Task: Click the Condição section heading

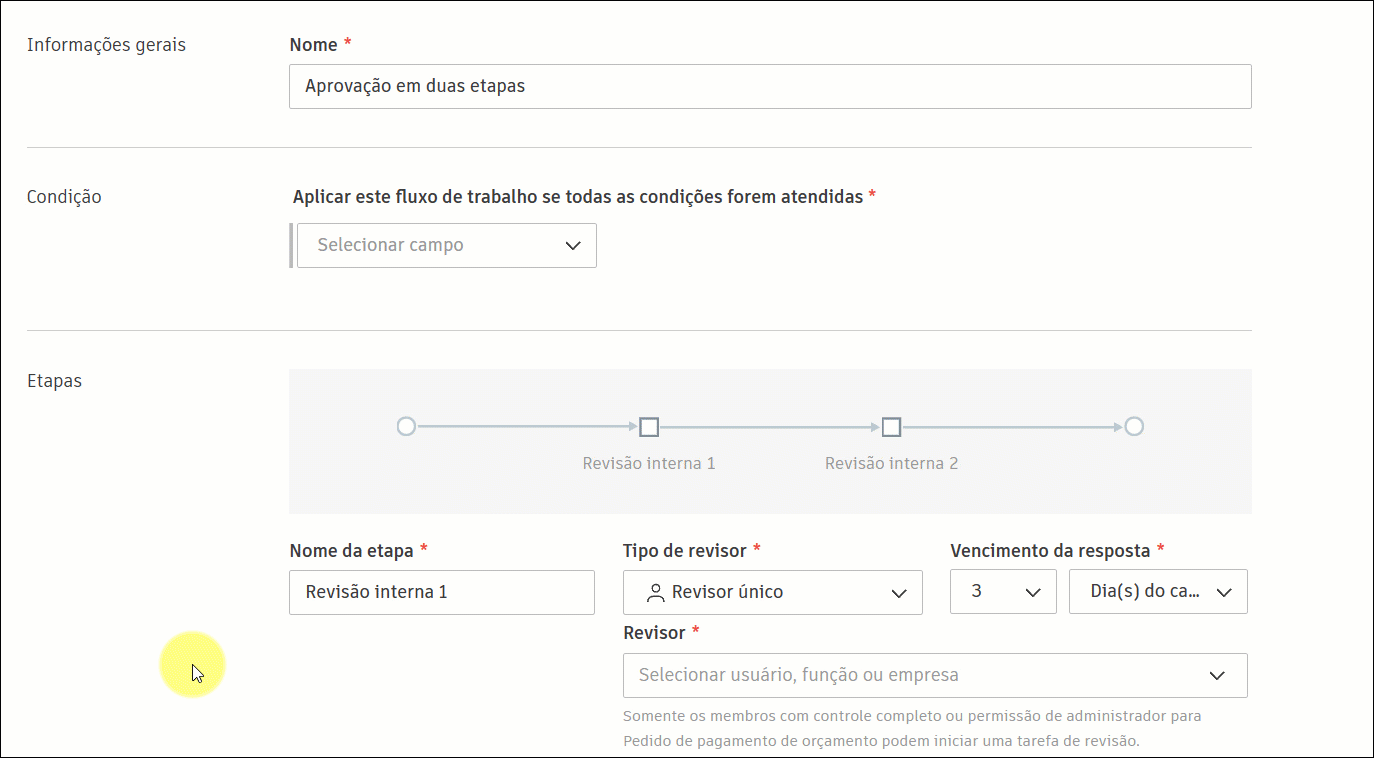Action: pyautogui.click(x=64, y=196)
